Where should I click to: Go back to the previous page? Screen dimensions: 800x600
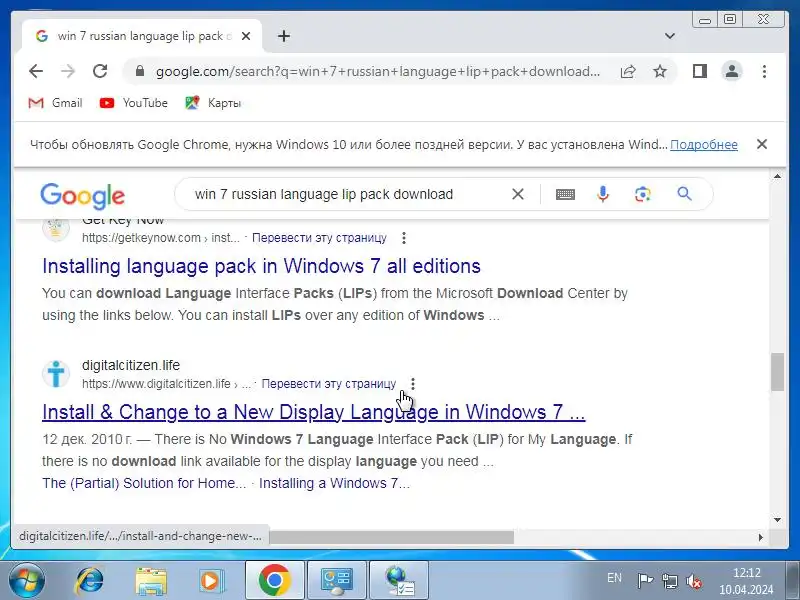tap(36, 71)
